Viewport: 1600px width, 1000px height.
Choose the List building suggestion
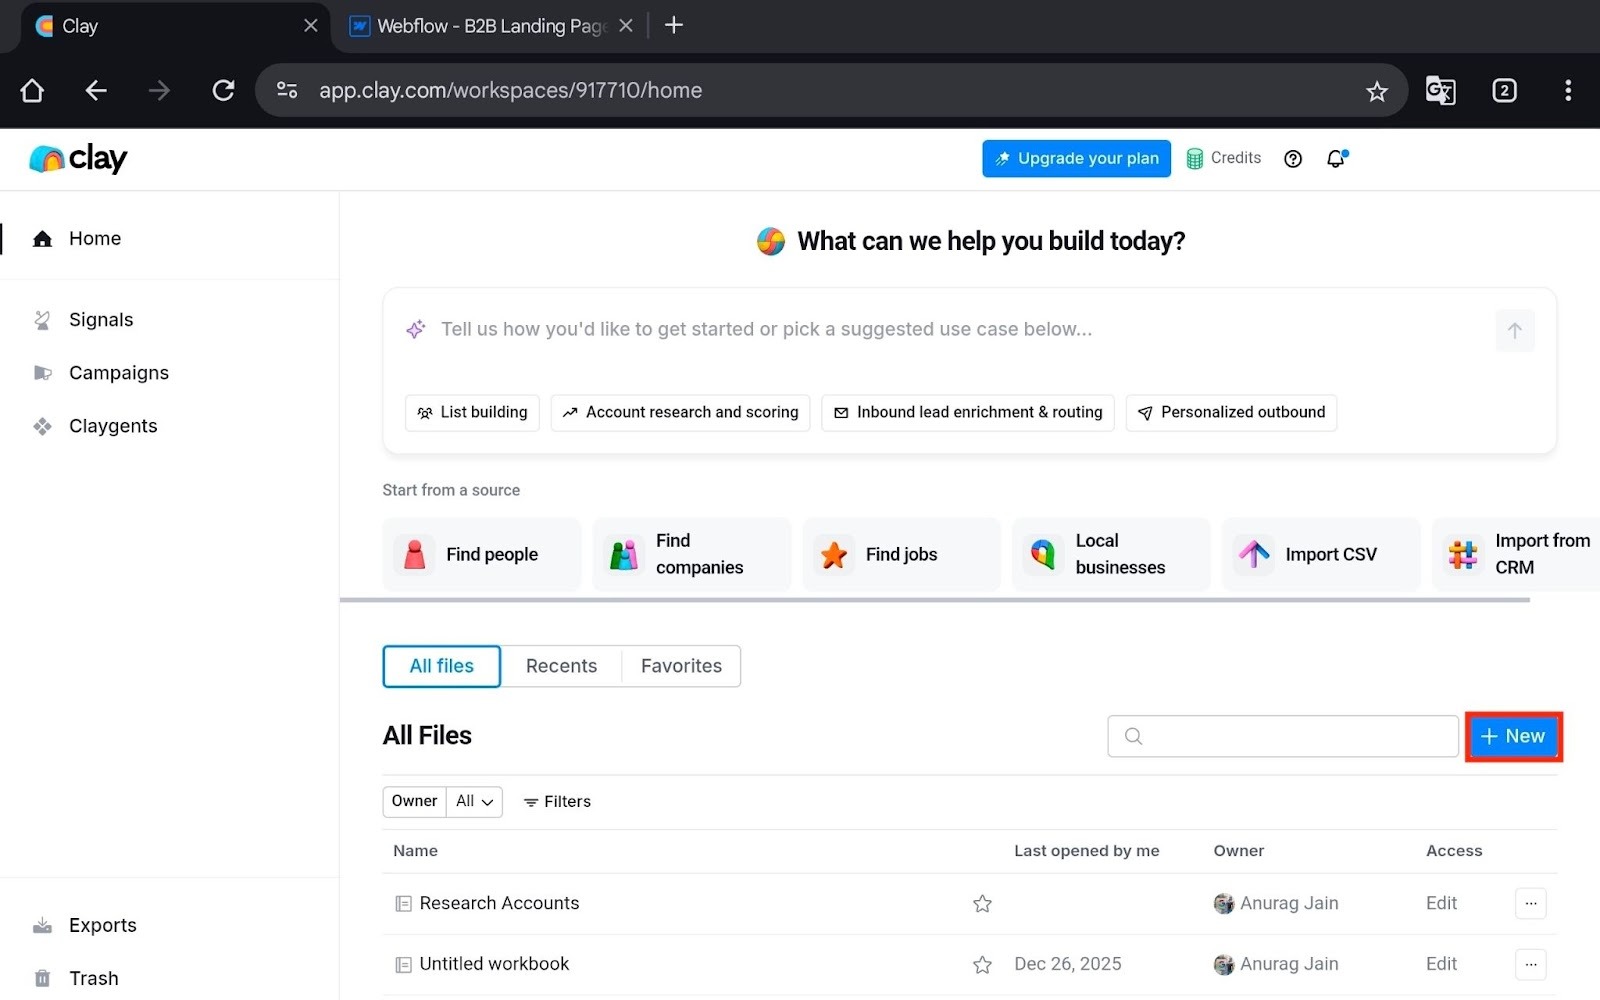(472, 412)
